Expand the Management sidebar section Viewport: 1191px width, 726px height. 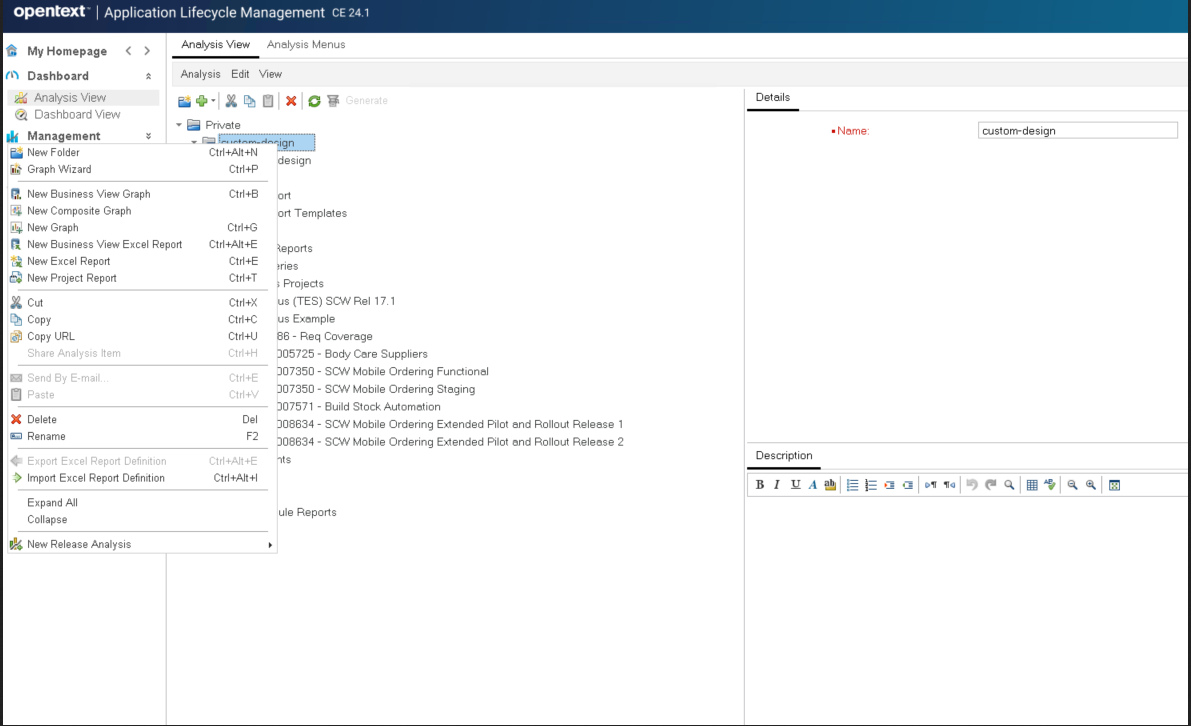[148, 136]
